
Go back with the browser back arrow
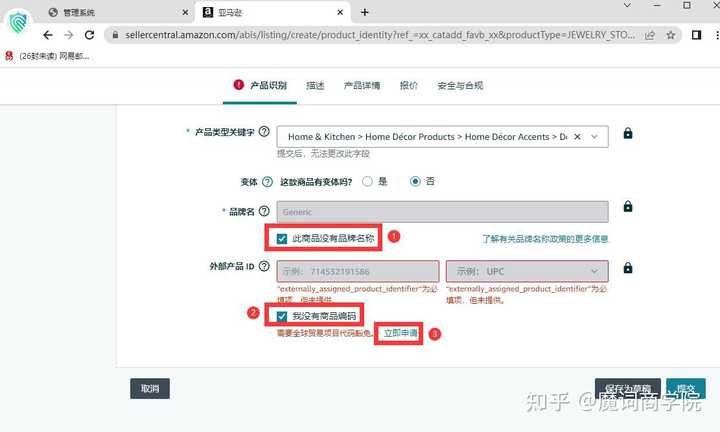(x=48, y=35)
